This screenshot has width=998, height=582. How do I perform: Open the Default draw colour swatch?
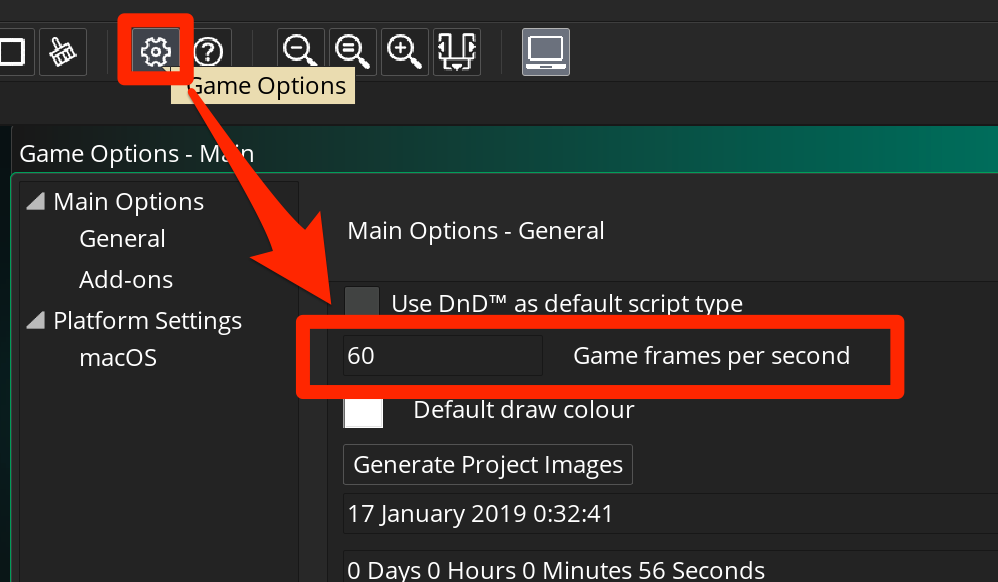(363, 411)
